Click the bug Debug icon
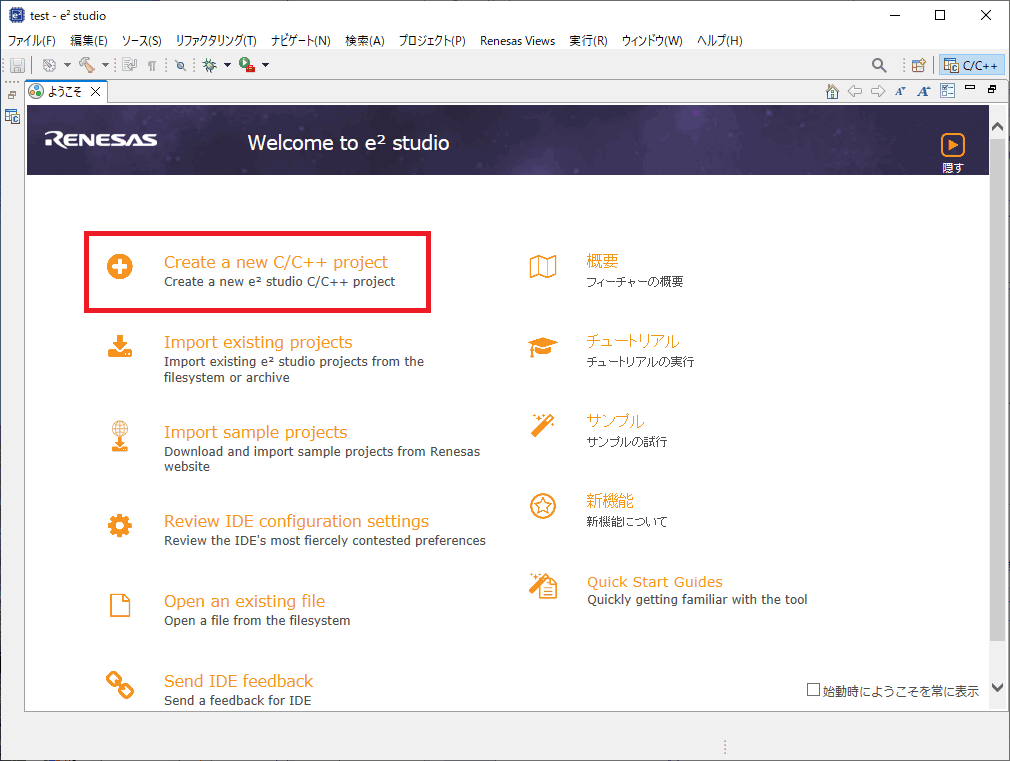This screenshot has height=761, width=1010. click(x=209, y=65)
